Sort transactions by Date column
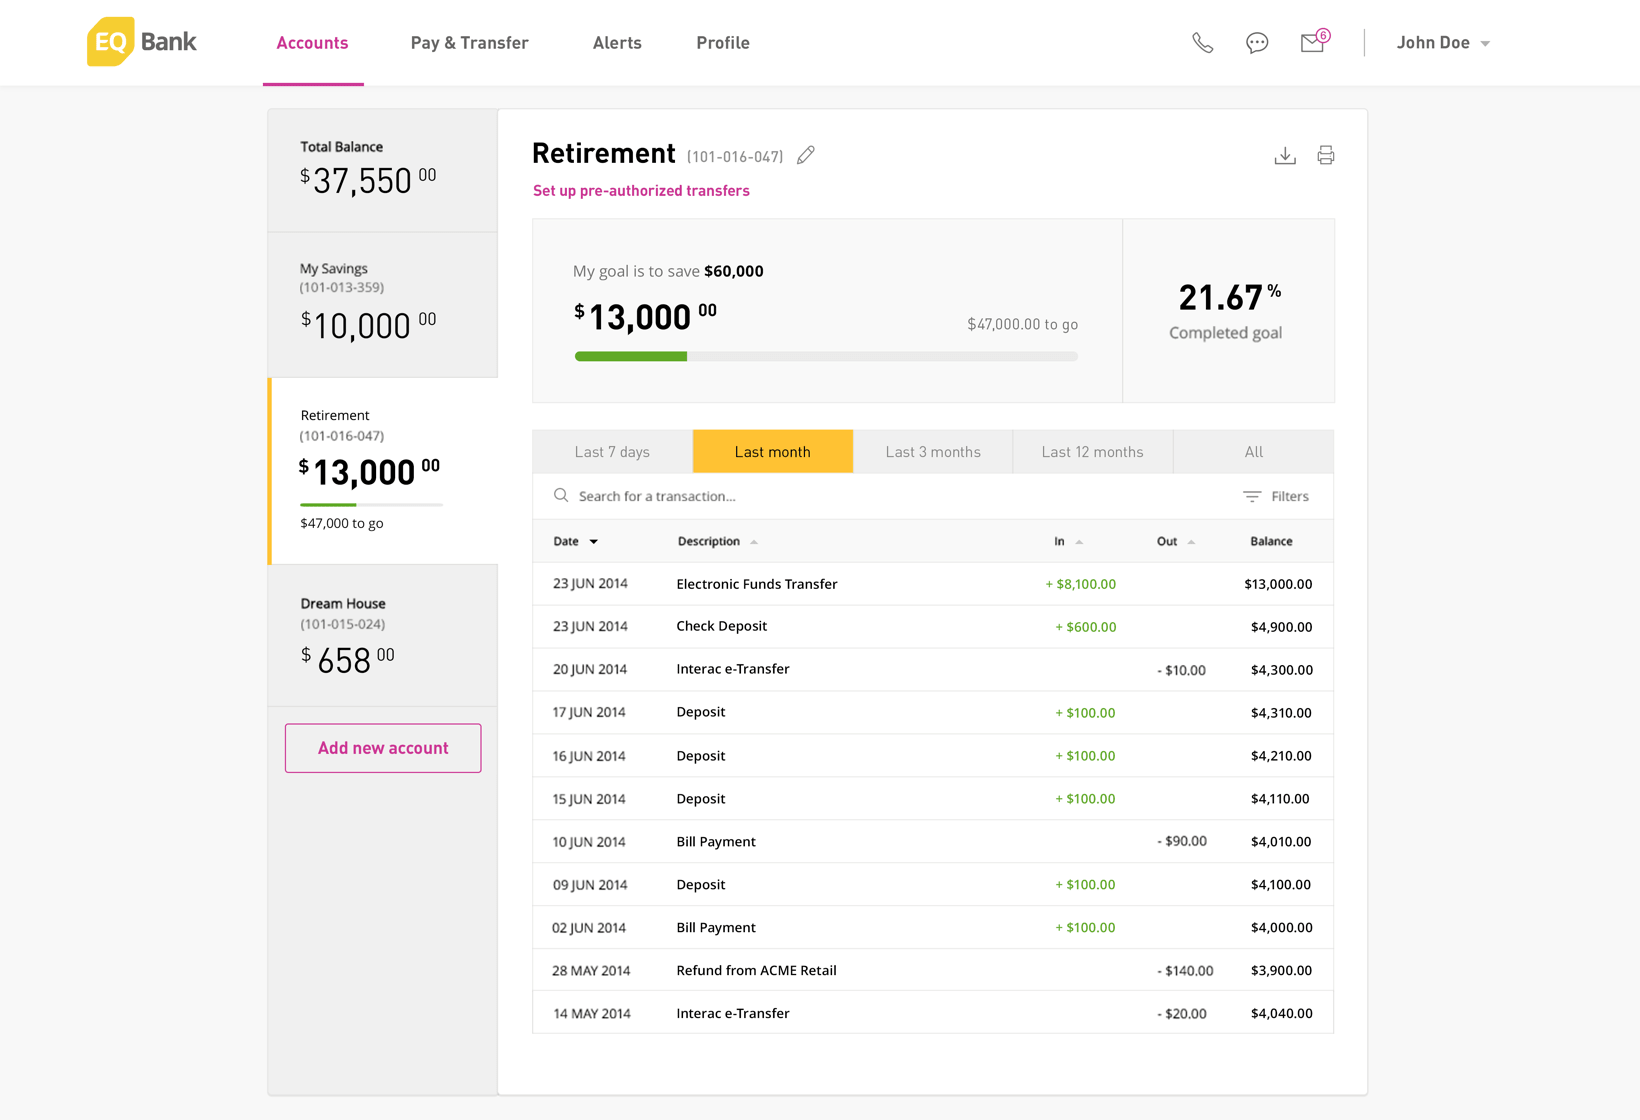The image size is (1640, 1120). tap(575, 541)
